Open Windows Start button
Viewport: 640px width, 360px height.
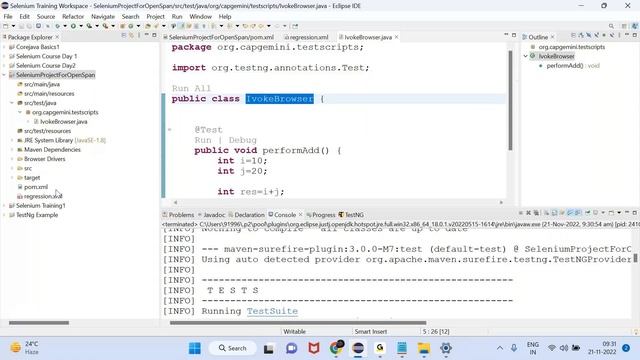[x=195, y=348]
